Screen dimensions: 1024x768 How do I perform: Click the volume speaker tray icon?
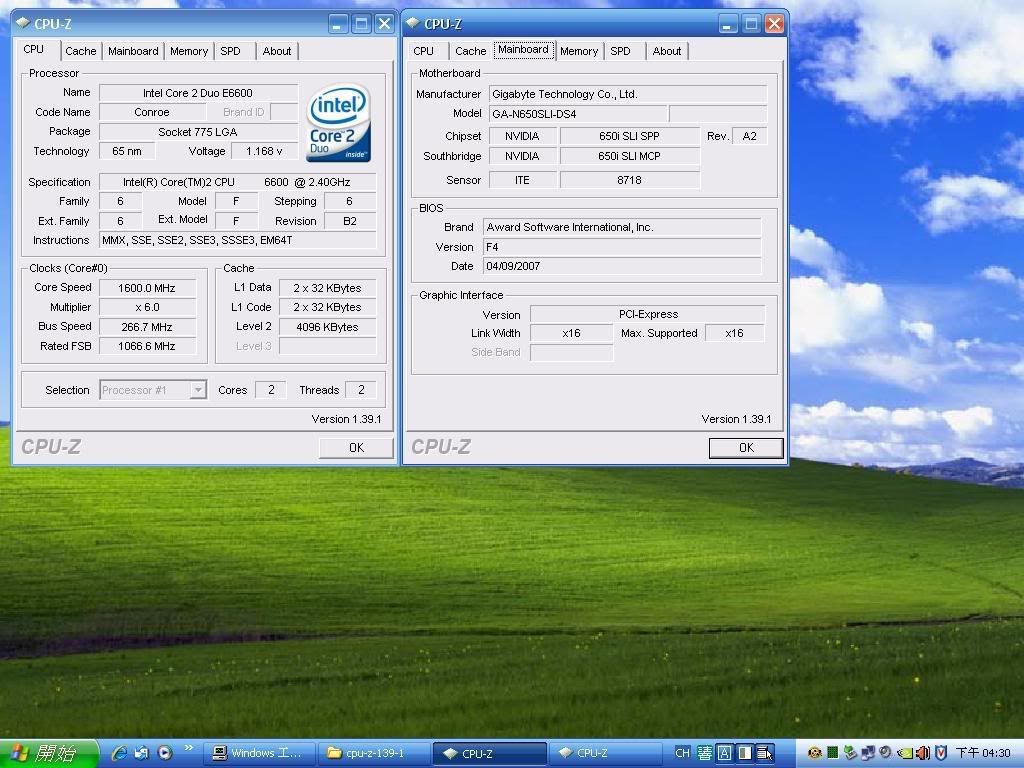coord(923,753)
